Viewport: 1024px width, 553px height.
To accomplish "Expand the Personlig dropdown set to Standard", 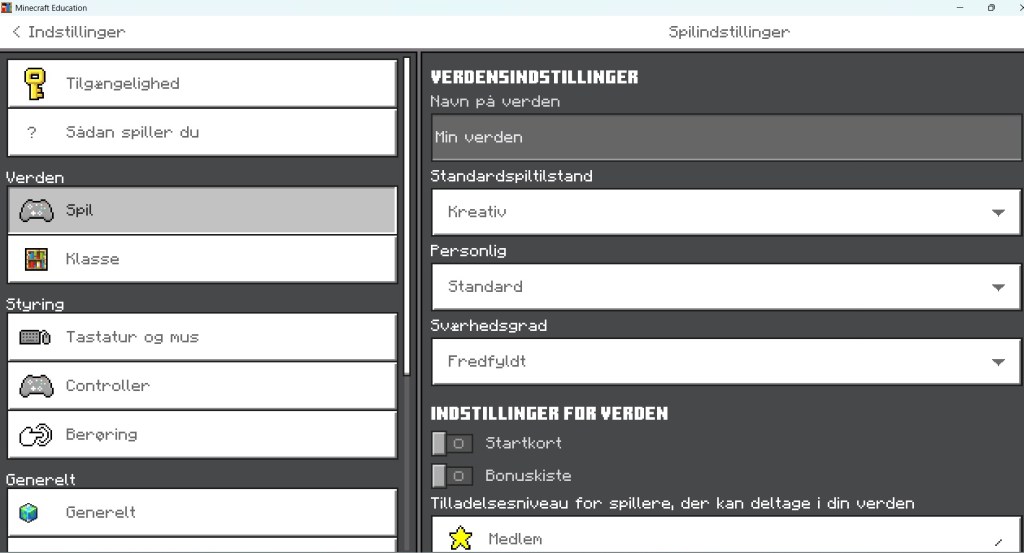I will 725,287.
